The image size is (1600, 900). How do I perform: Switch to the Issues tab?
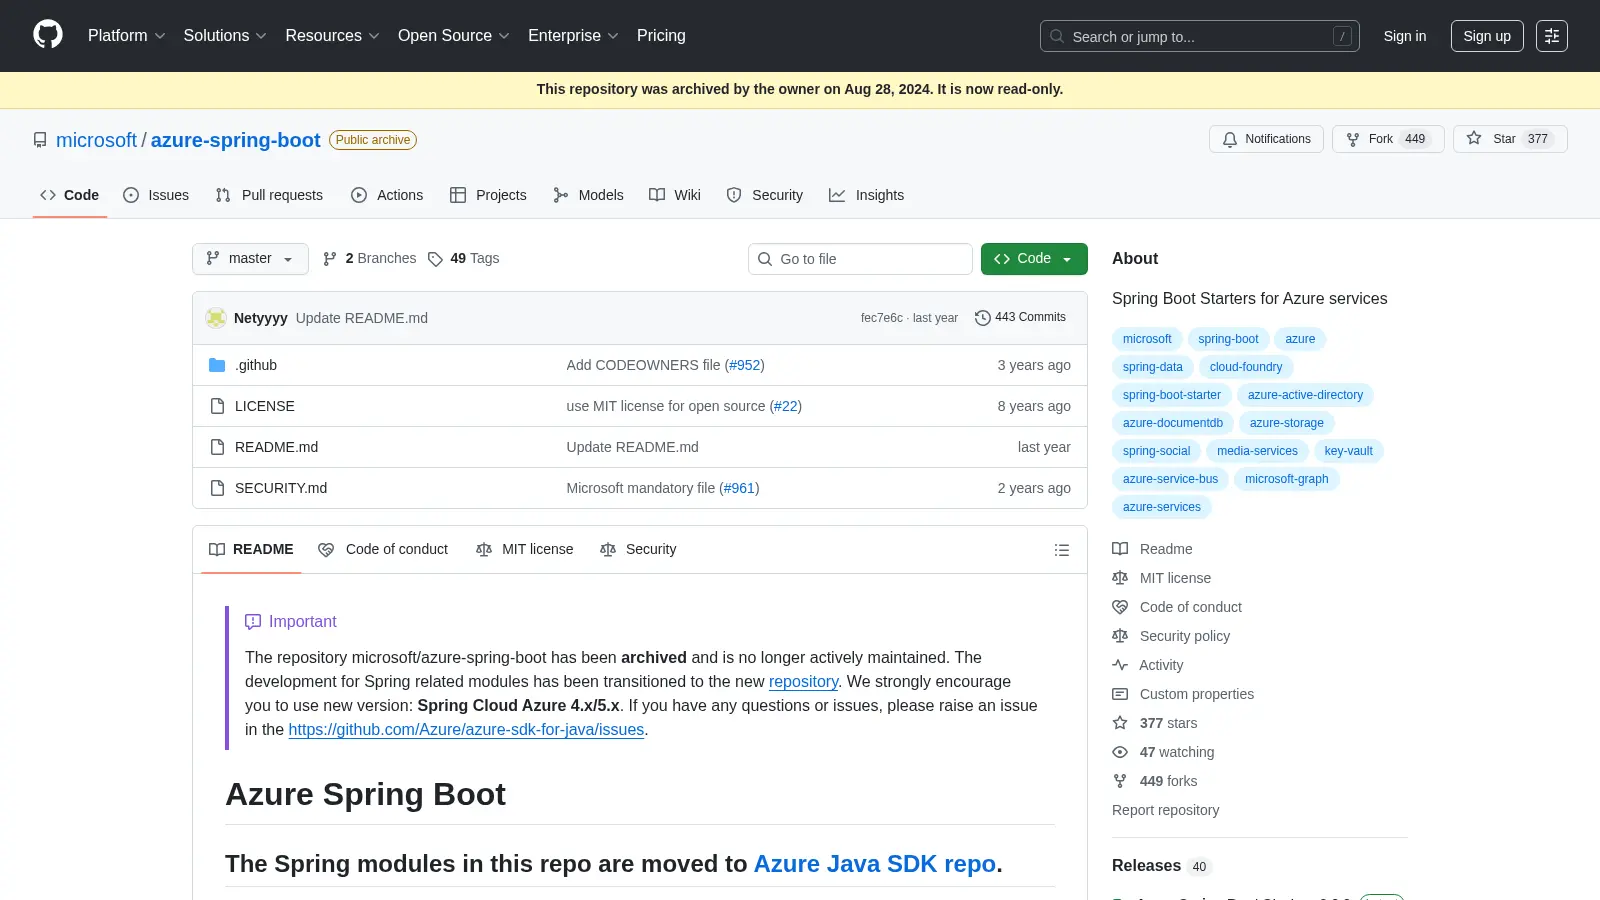(156, 195)
